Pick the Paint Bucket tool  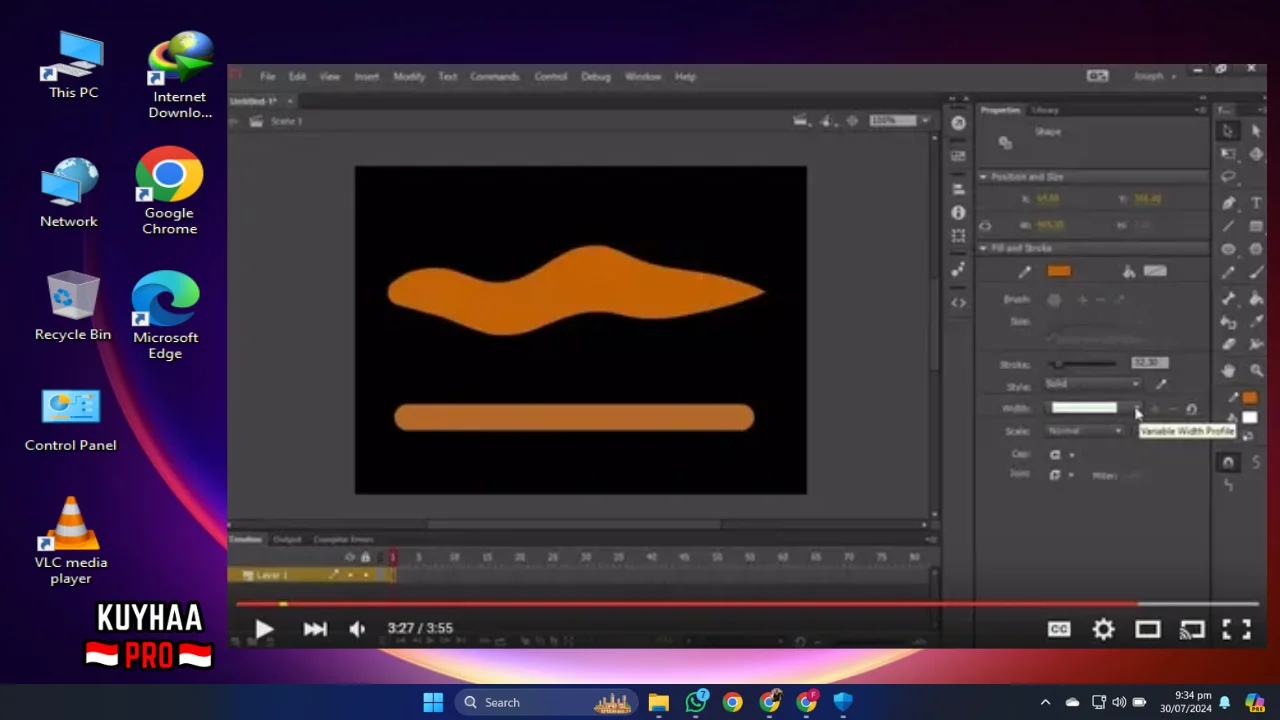coord(1256,299)
